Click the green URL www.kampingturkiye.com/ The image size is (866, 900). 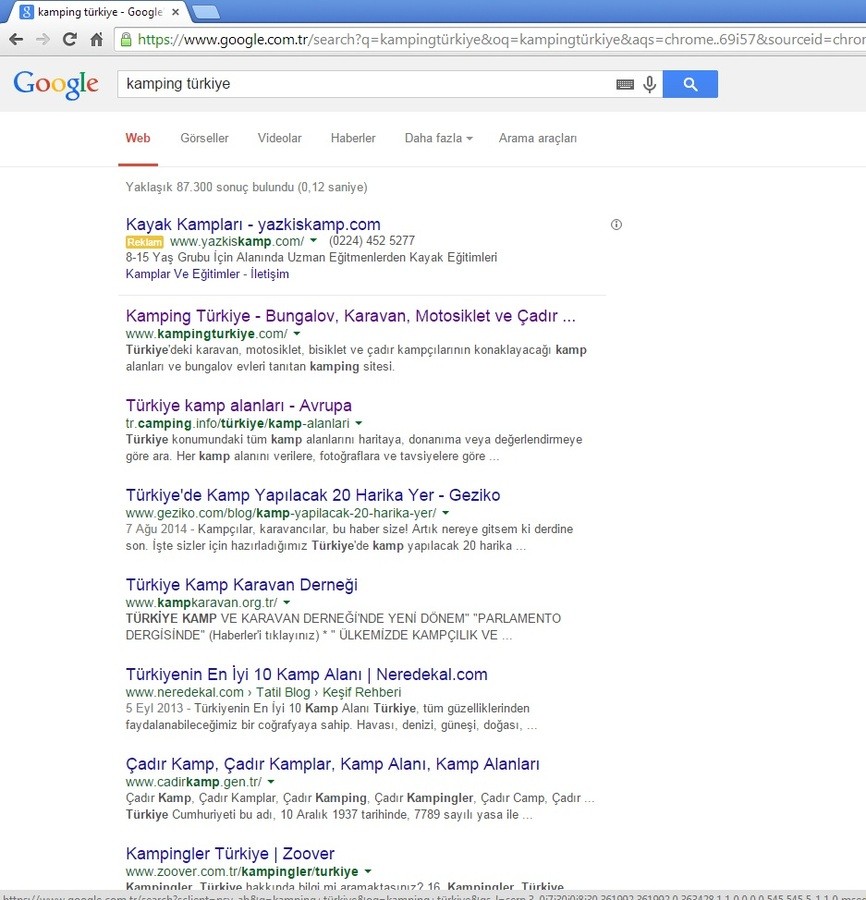[207, 333]
